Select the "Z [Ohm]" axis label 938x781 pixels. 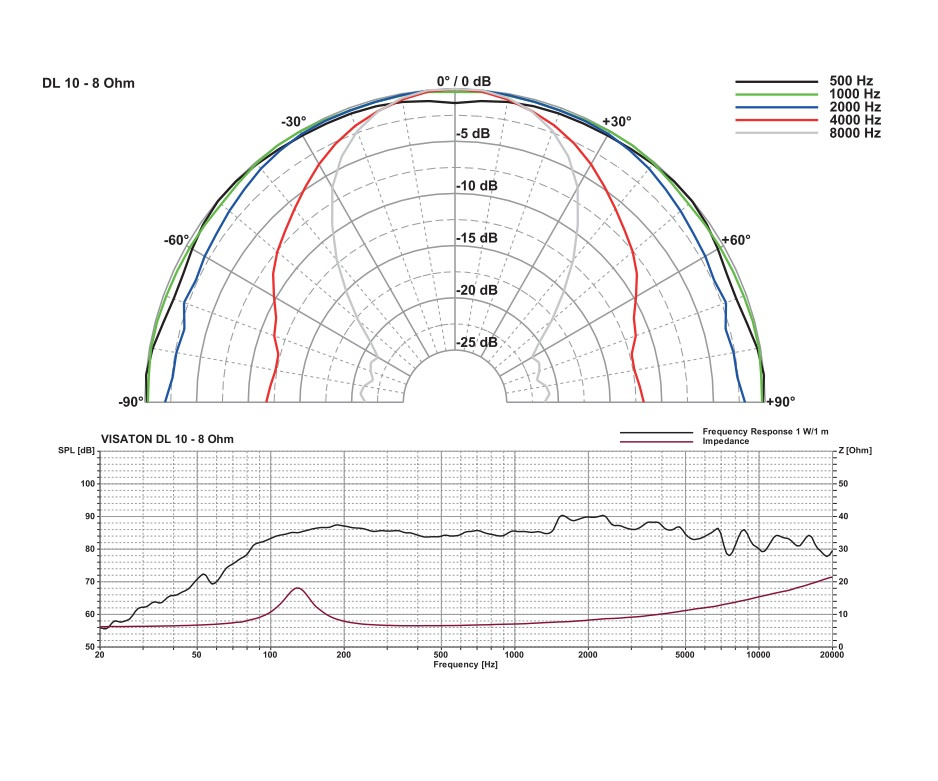click(853, 451)
